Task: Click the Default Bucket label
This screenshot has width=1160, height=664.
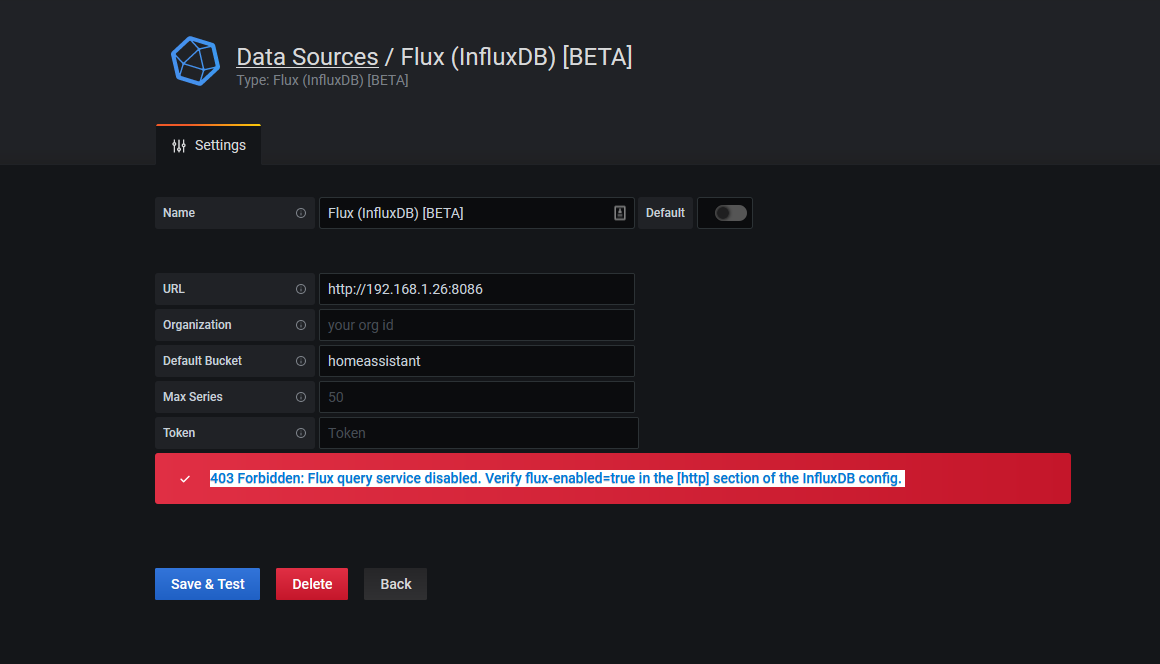Action: [202, 361]
